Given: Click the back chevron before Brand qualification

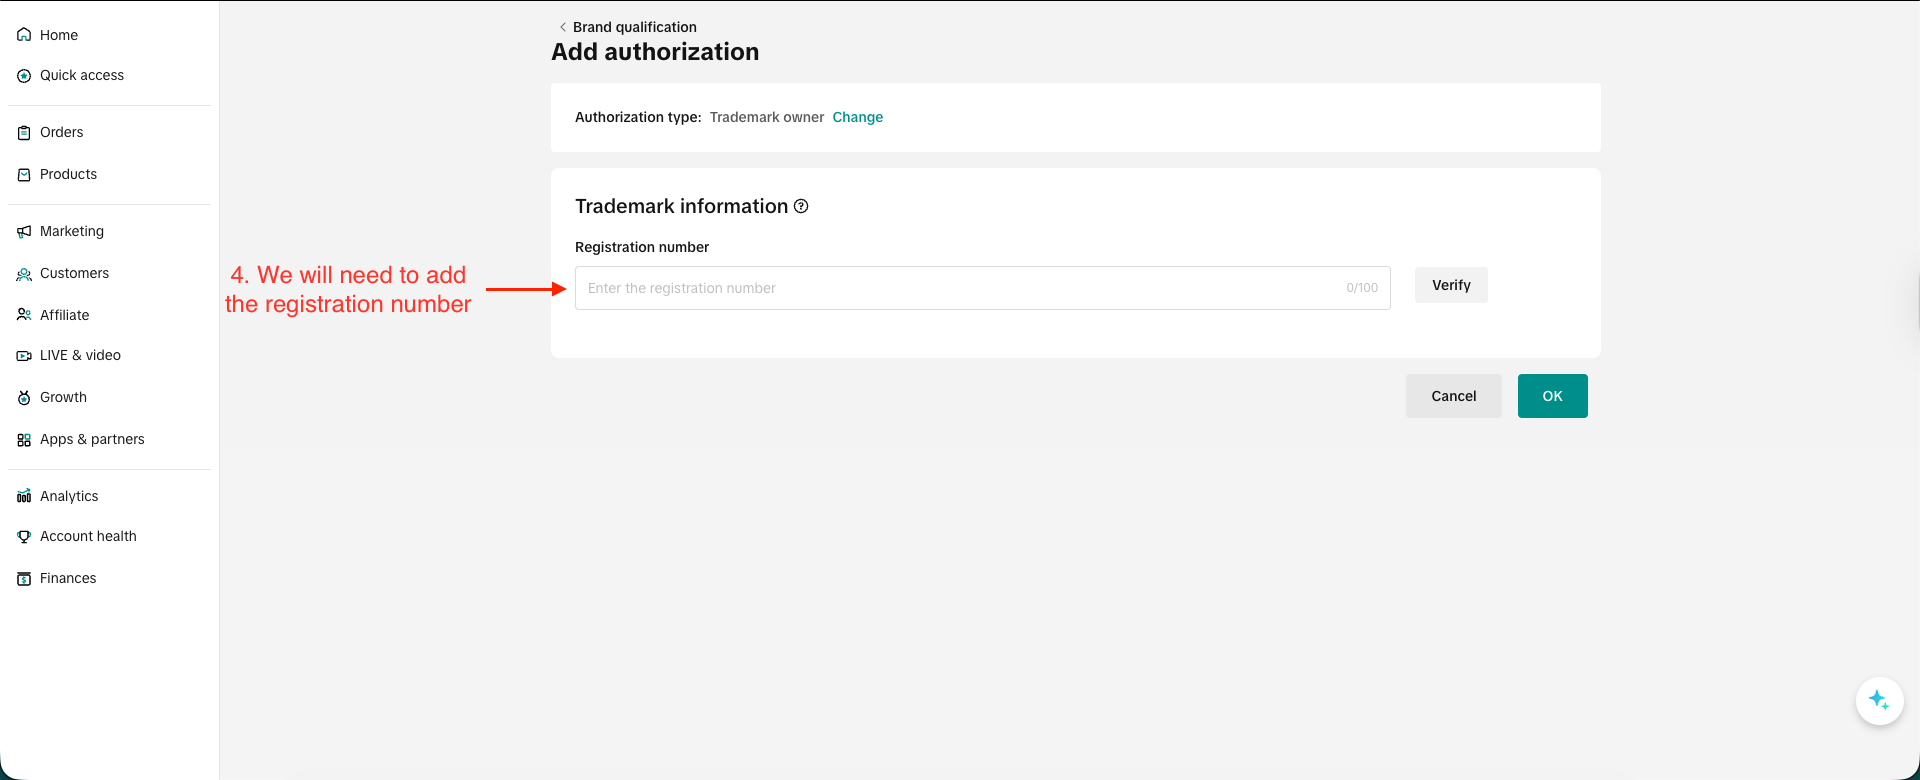Looking at the screenshot, I should tap(563, 27).
